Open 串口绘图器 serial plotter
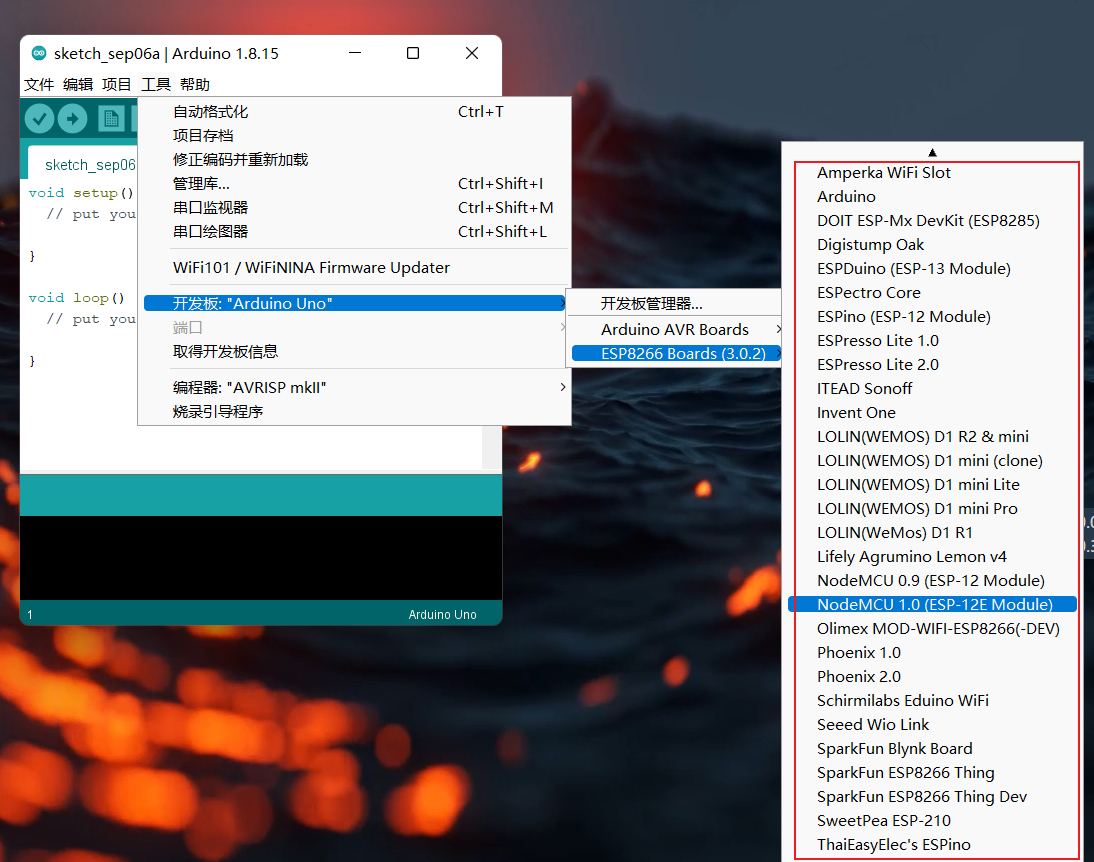The image size is (1094, 862). pos(356,232)
